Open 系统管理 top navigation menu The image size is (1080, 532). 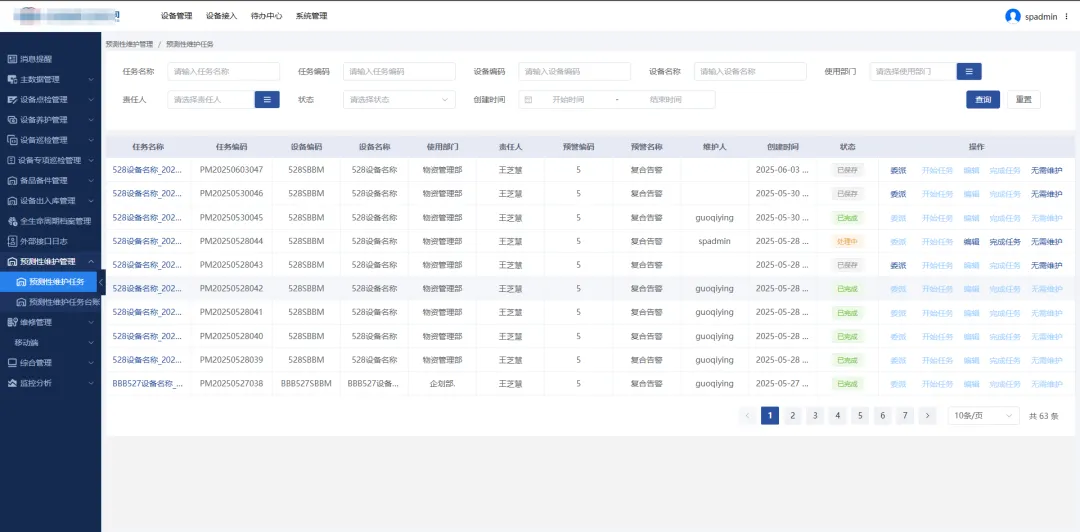tap(311, 16)
